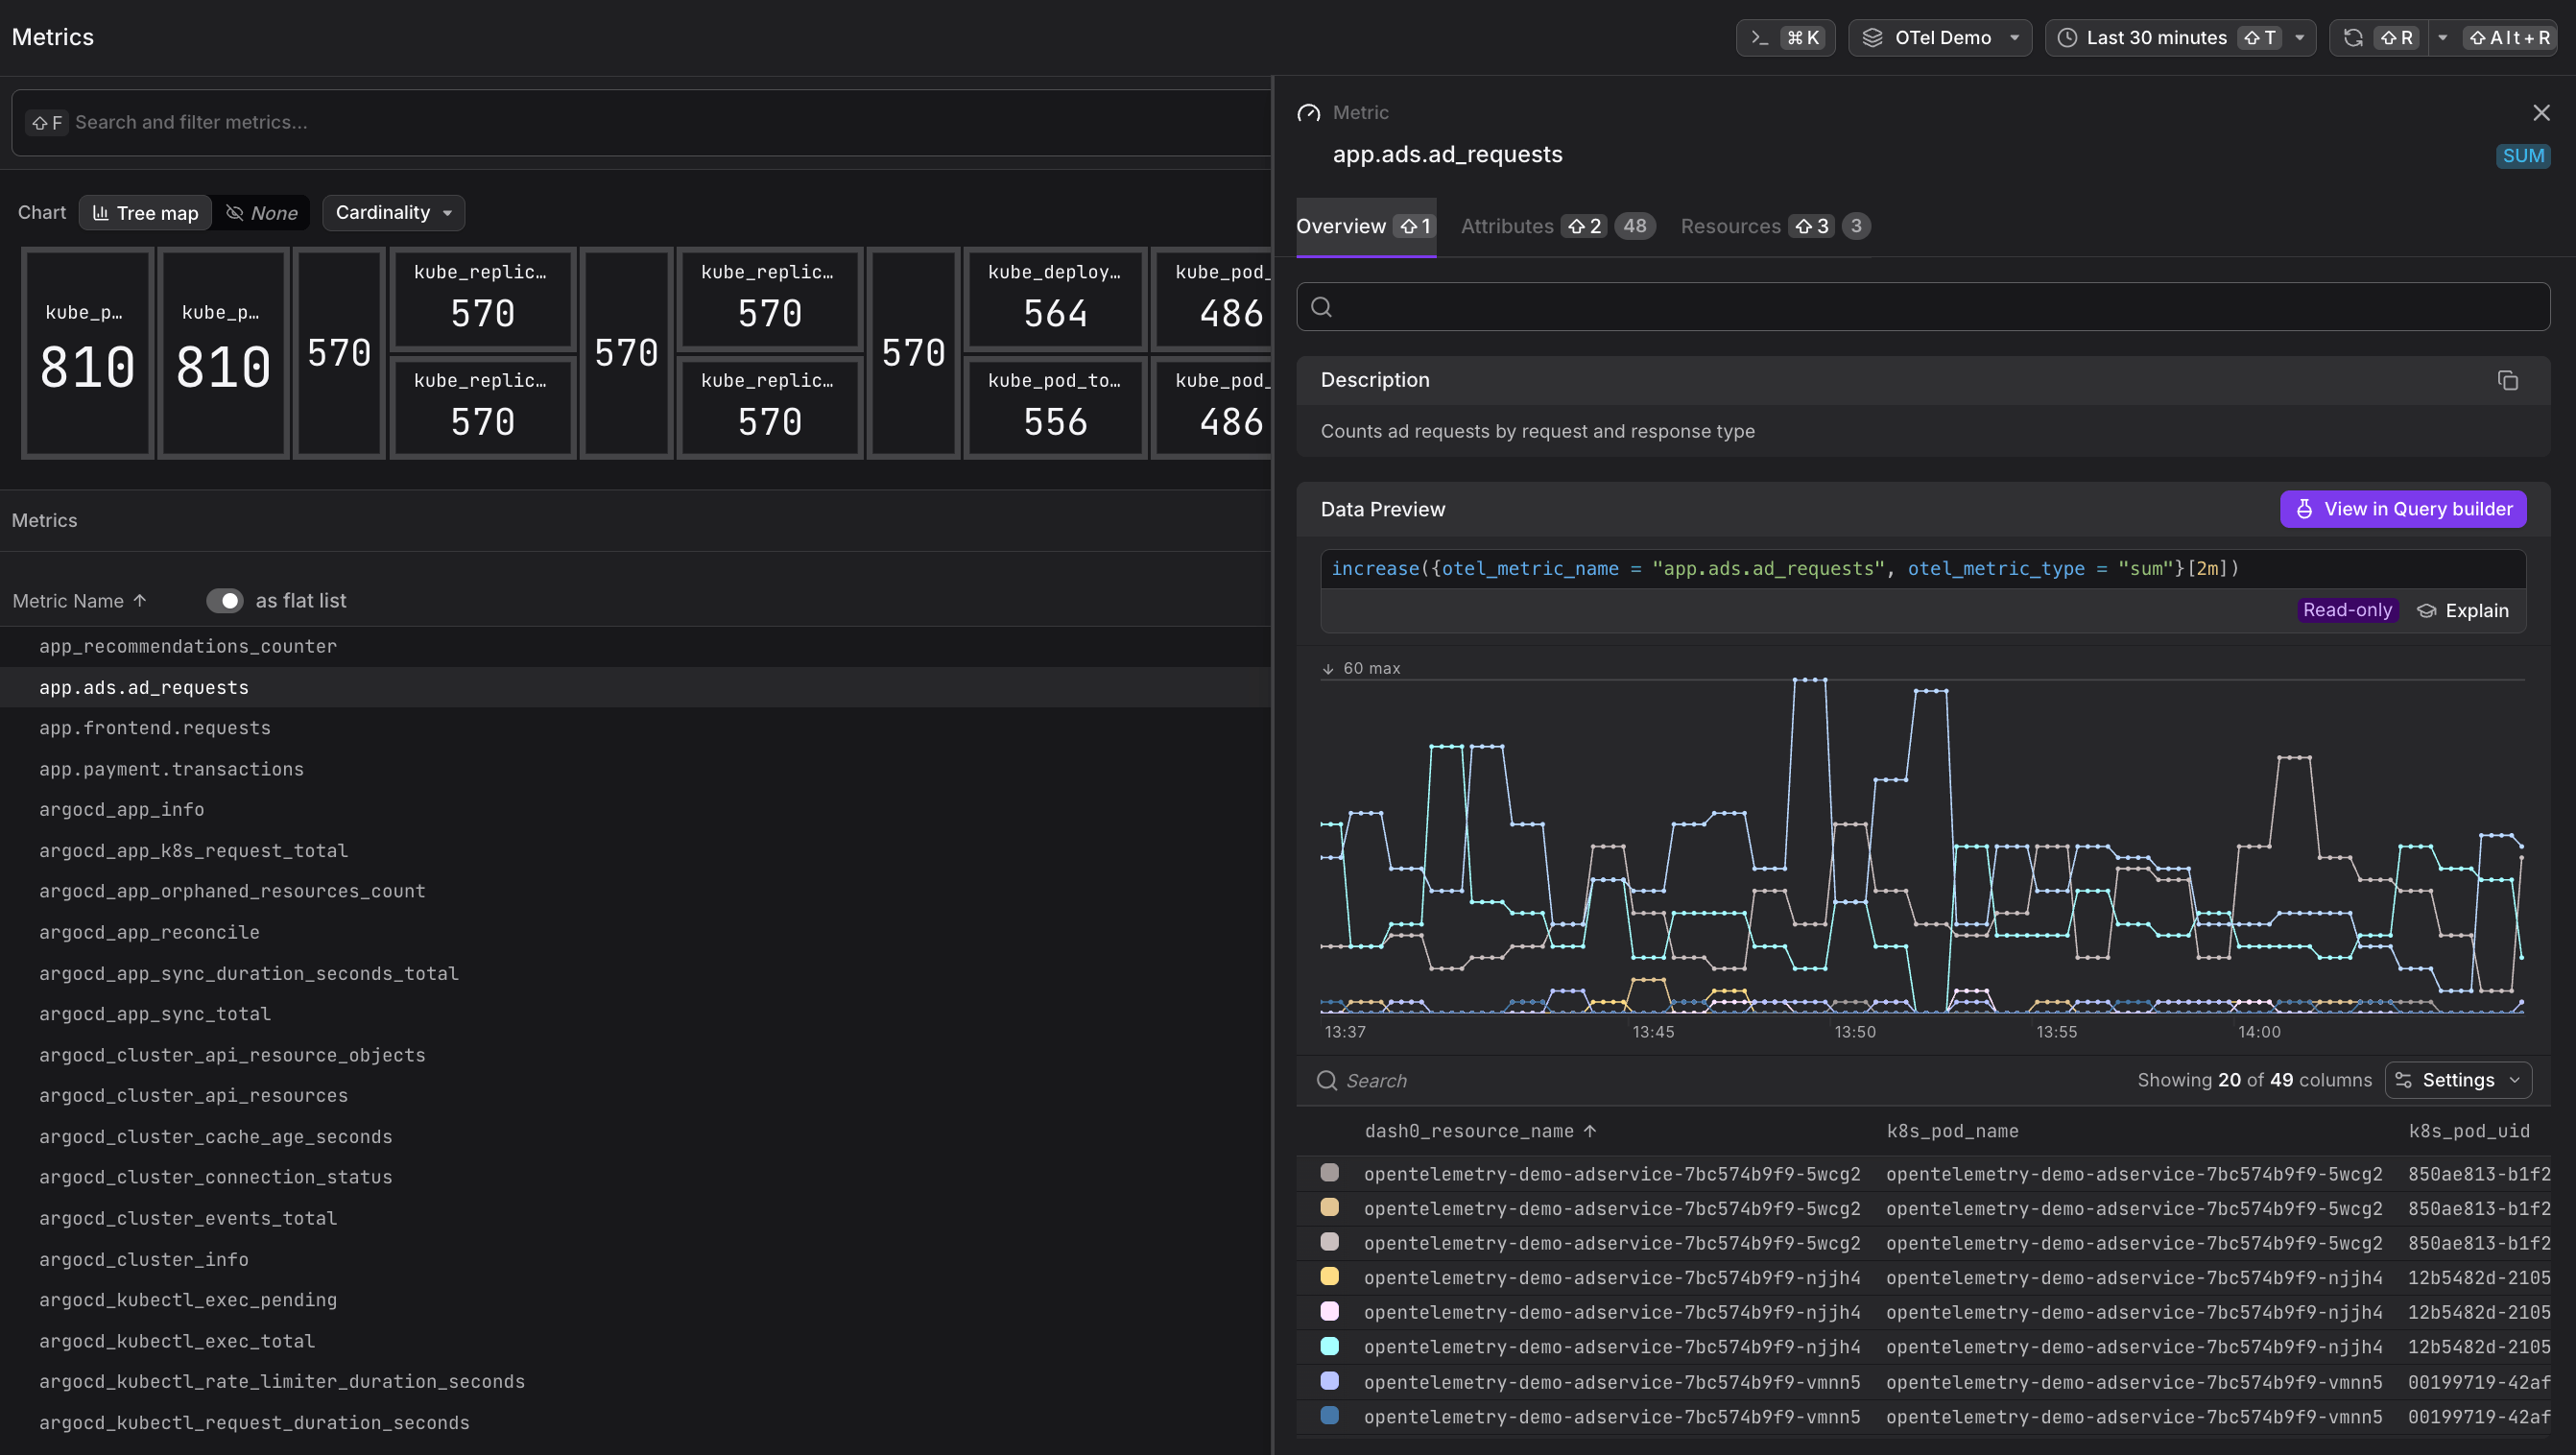Image resolution: width=2576 pixels, height=1455 pixels.
Task: Copy the metric description using the copy icon
Action: [2508, 381]
